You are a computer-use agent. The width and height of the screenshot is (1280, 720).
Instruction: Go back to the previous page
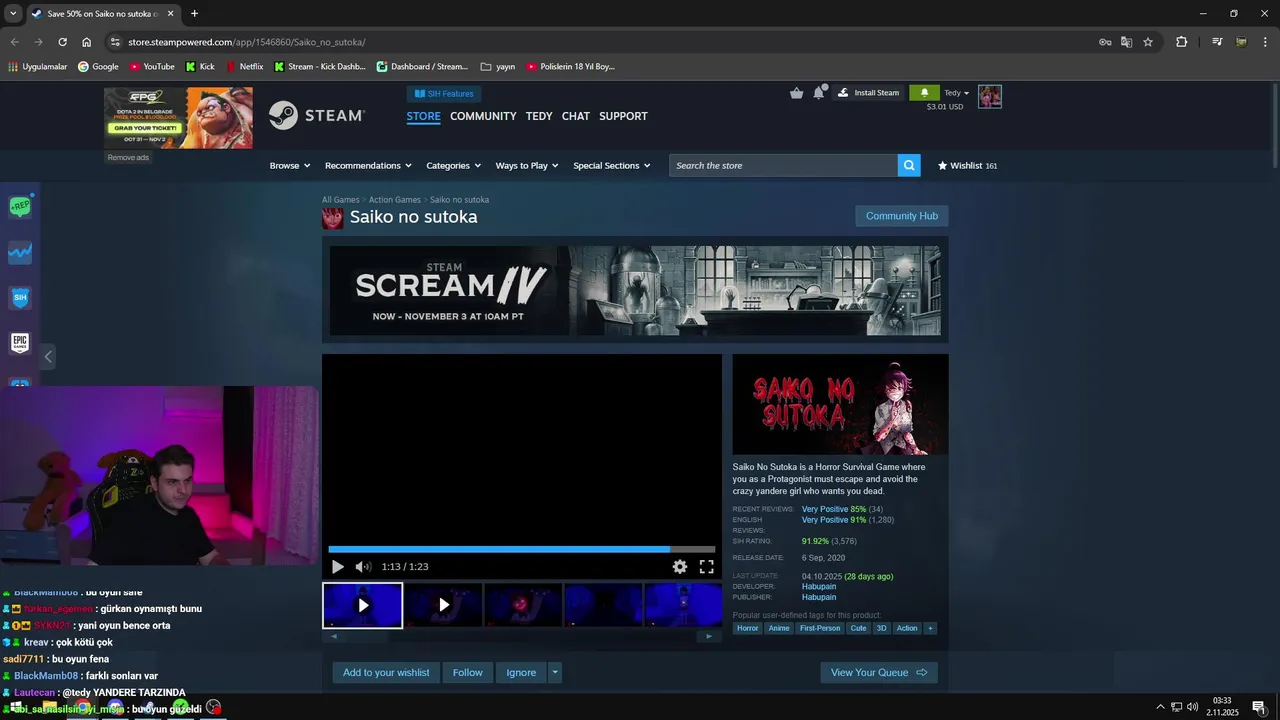[x=14, y=42]
